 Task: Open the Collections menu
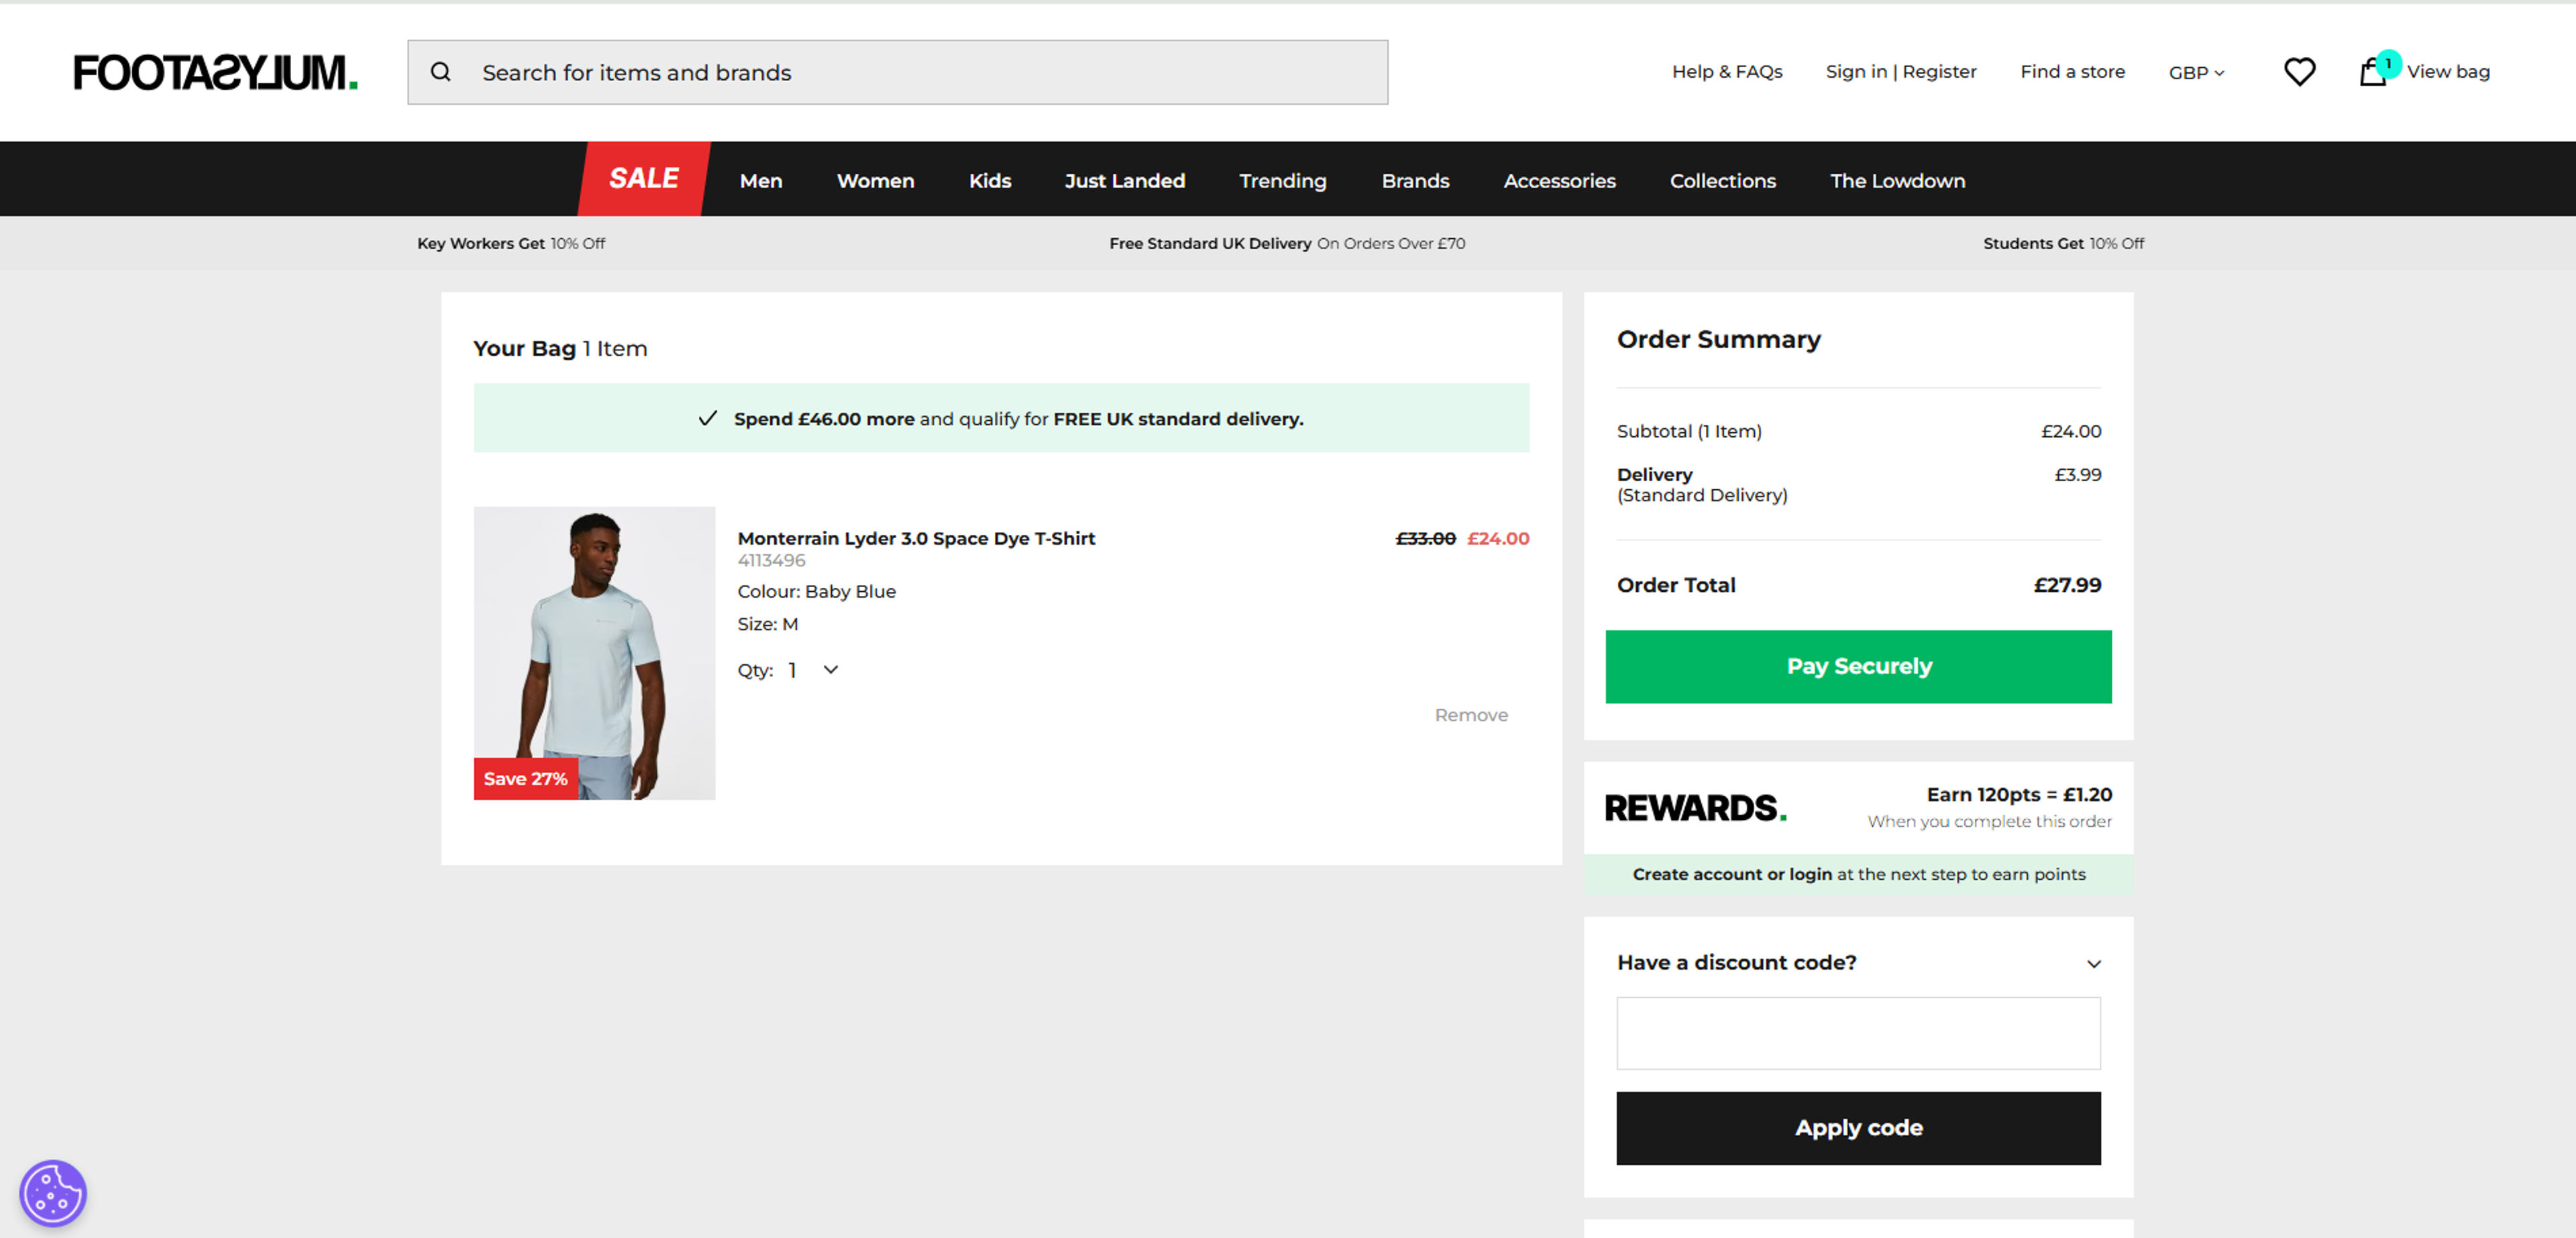[1723, 181]
